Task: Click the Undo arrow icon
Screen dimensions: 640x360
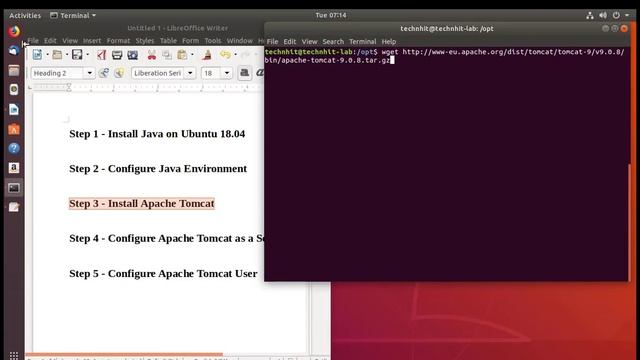Action: (225, 54)
